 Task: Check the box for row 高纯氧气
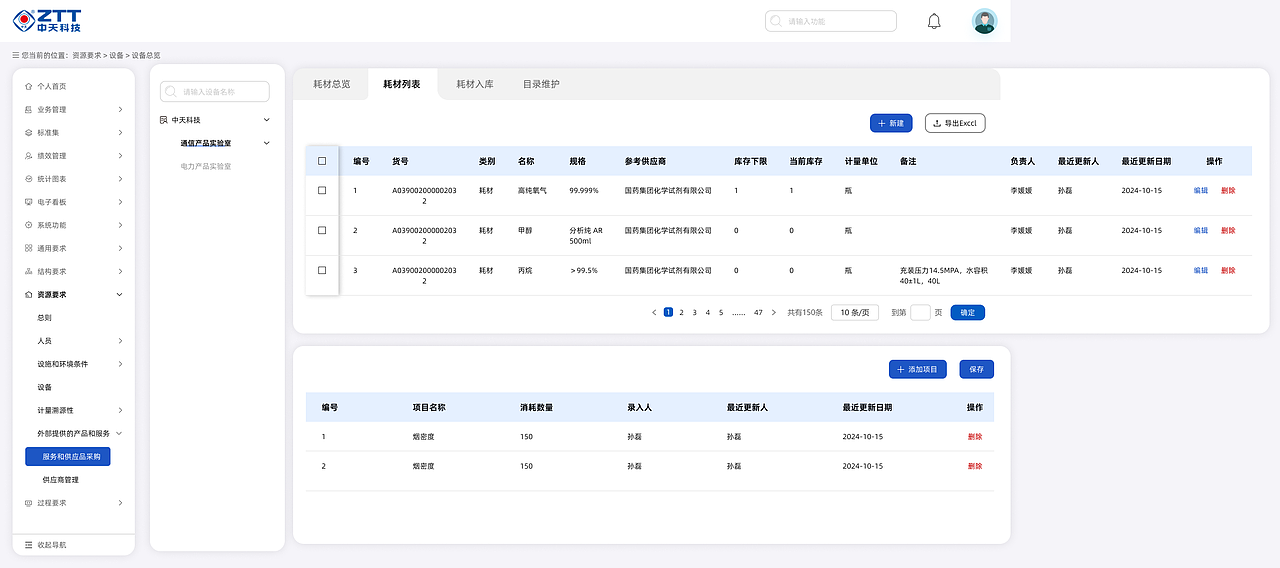[x=322, y=190]
